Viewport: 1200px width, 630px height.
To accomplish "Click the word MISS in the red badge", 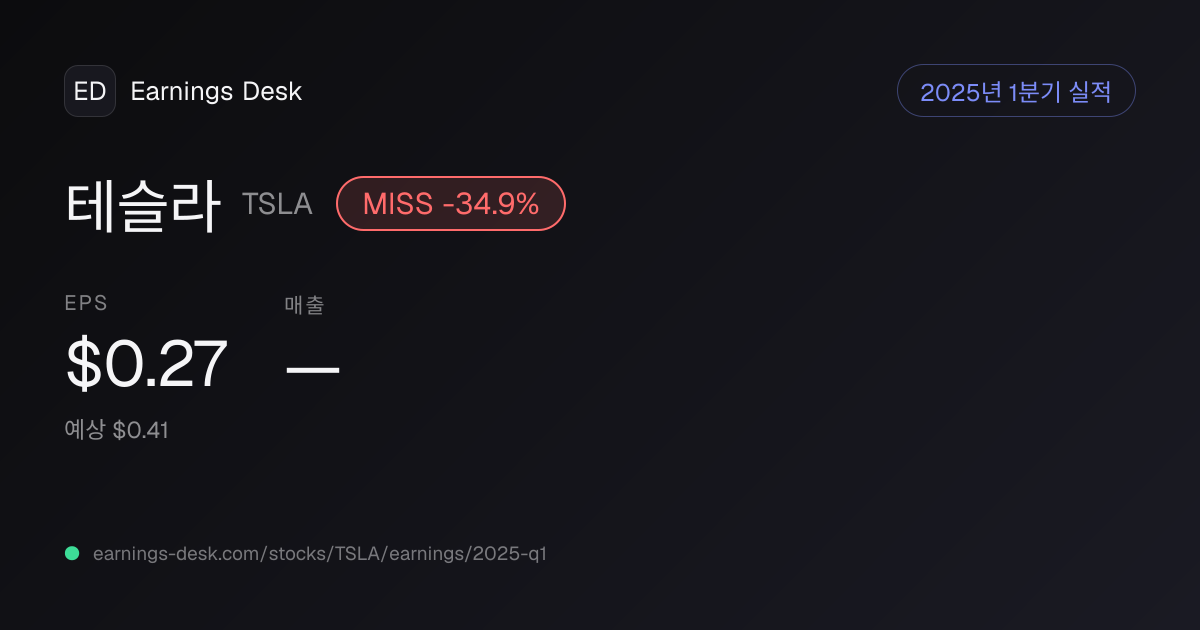I will (398, 204).
